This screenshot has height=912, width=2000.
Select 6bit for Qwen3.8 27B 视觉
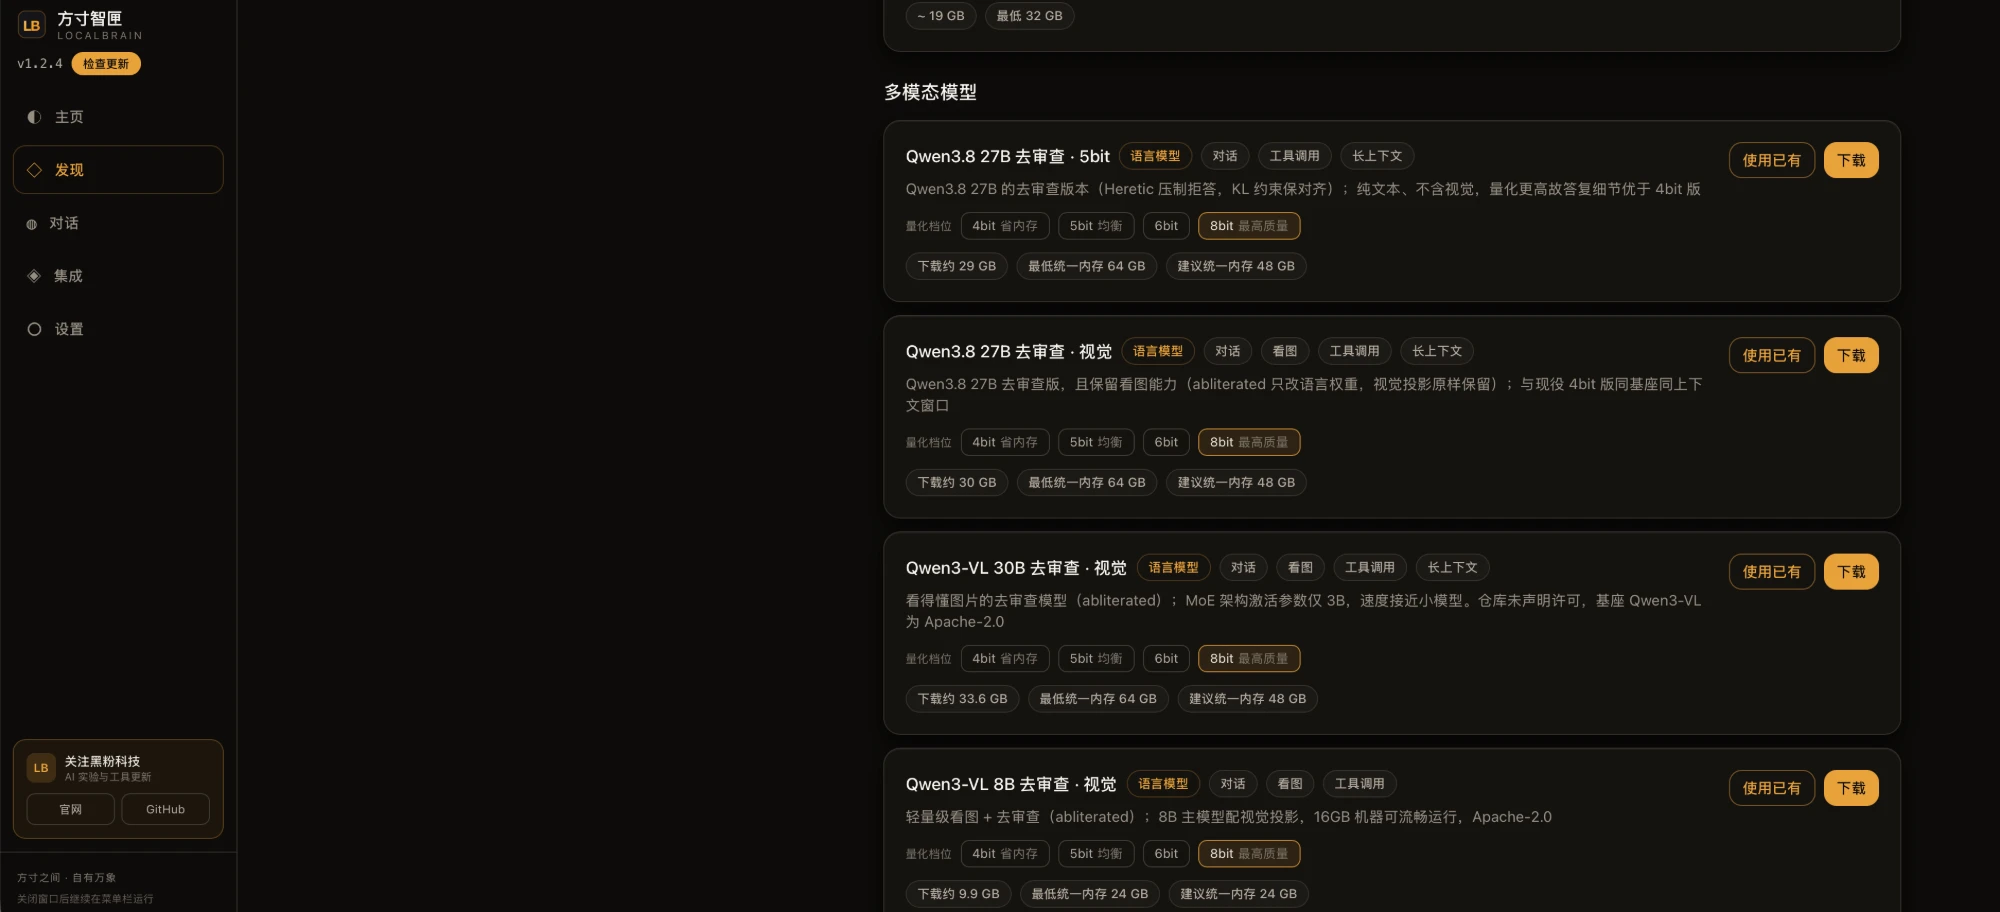1166,442
